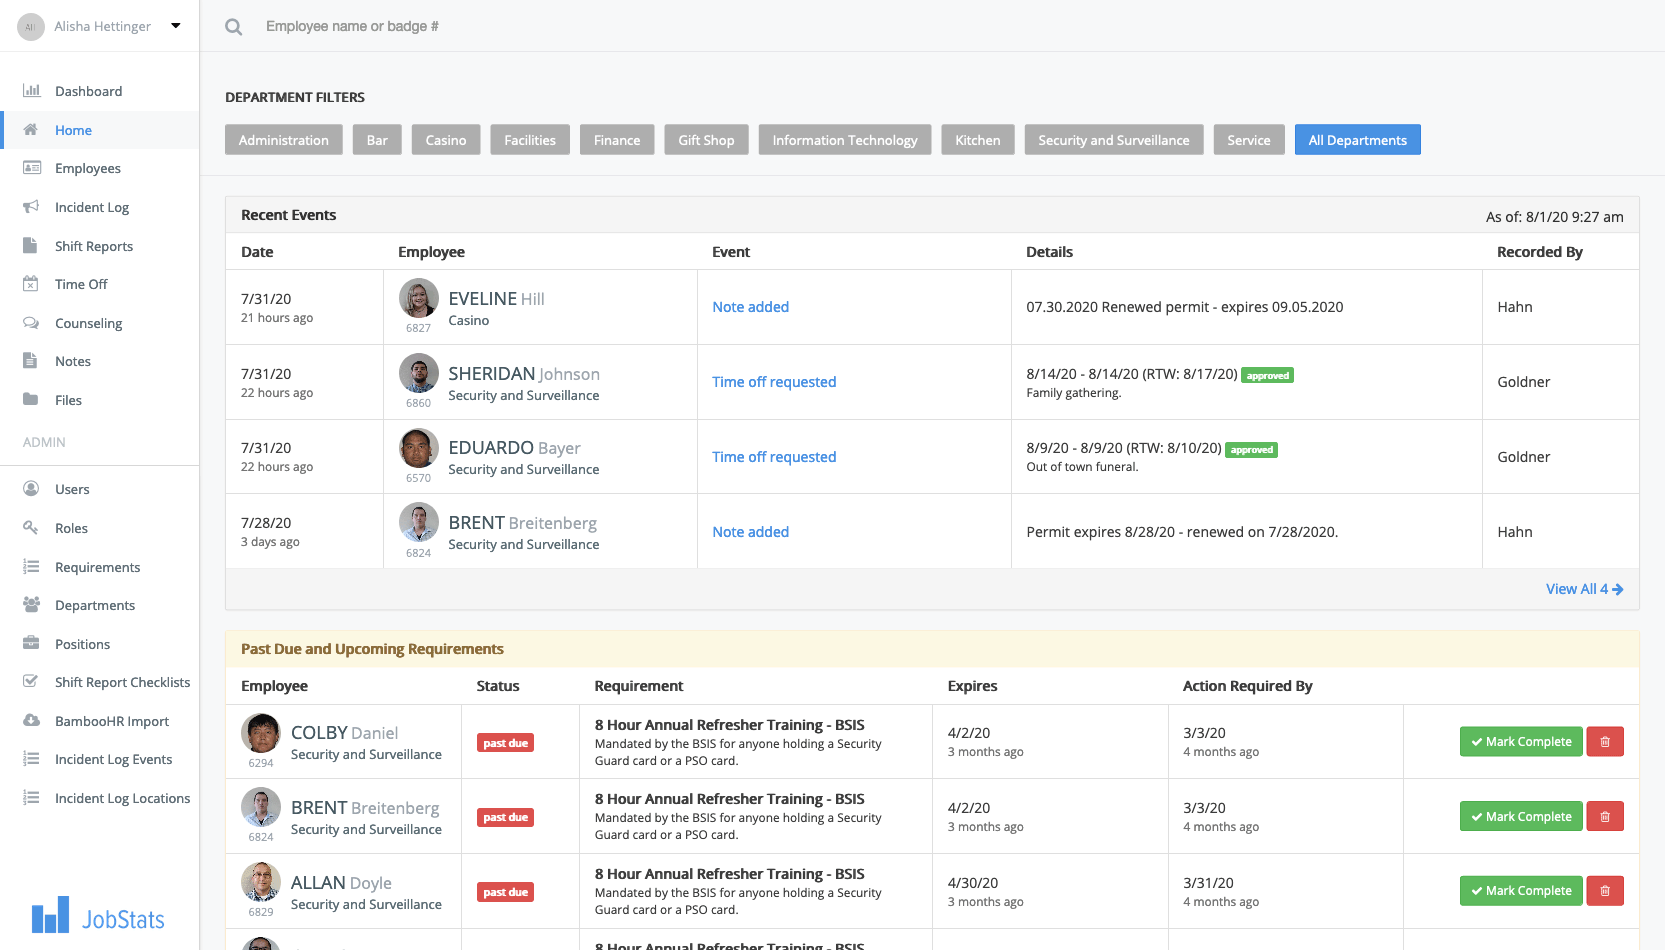Viewport: 1665px width, 950px height.
Task: Filter by Security and Surveillance department
Action: pos(1114,140)
